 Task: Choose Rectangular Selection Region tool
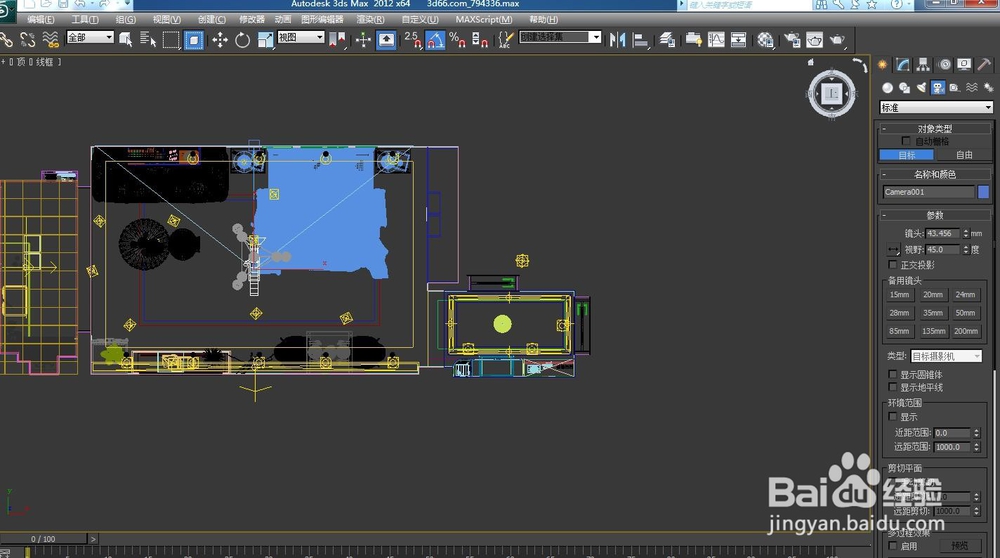coord(170,40)
